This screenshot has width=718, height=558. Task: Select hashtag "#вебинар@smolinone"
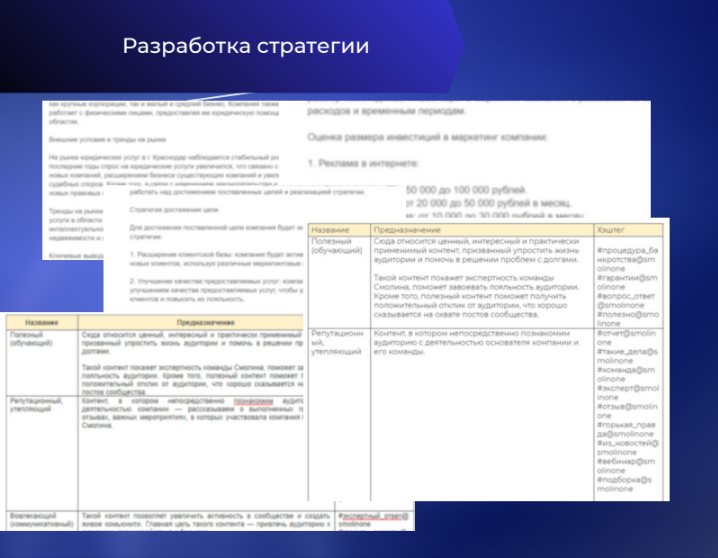click(626, 466)
